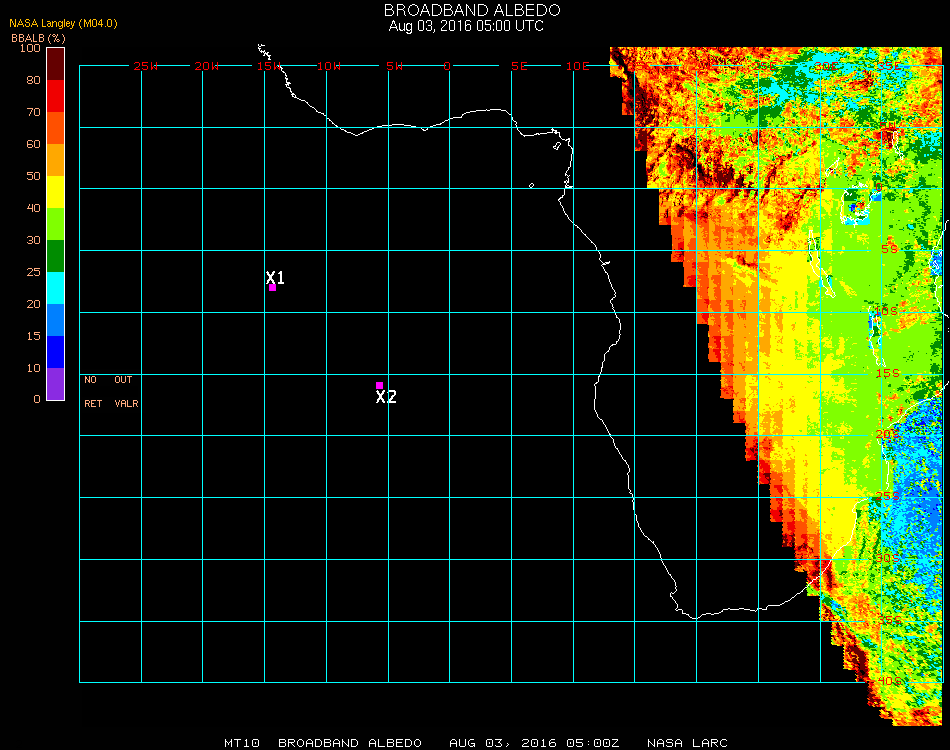Pick the purple 0–10% legend swatch
The image size is (950, 750).
tap(55, 384)
